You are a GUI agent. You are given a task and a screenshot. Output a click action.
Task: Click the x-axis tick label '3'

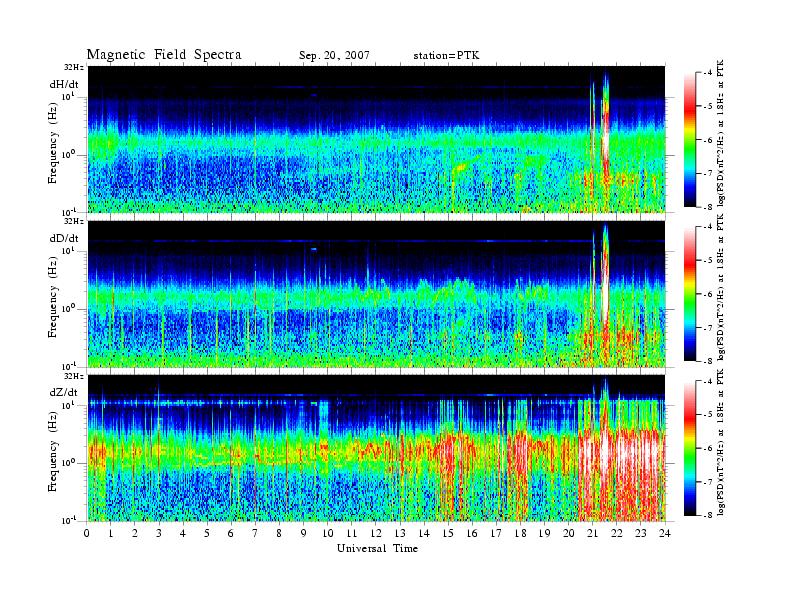coord(160,533)
